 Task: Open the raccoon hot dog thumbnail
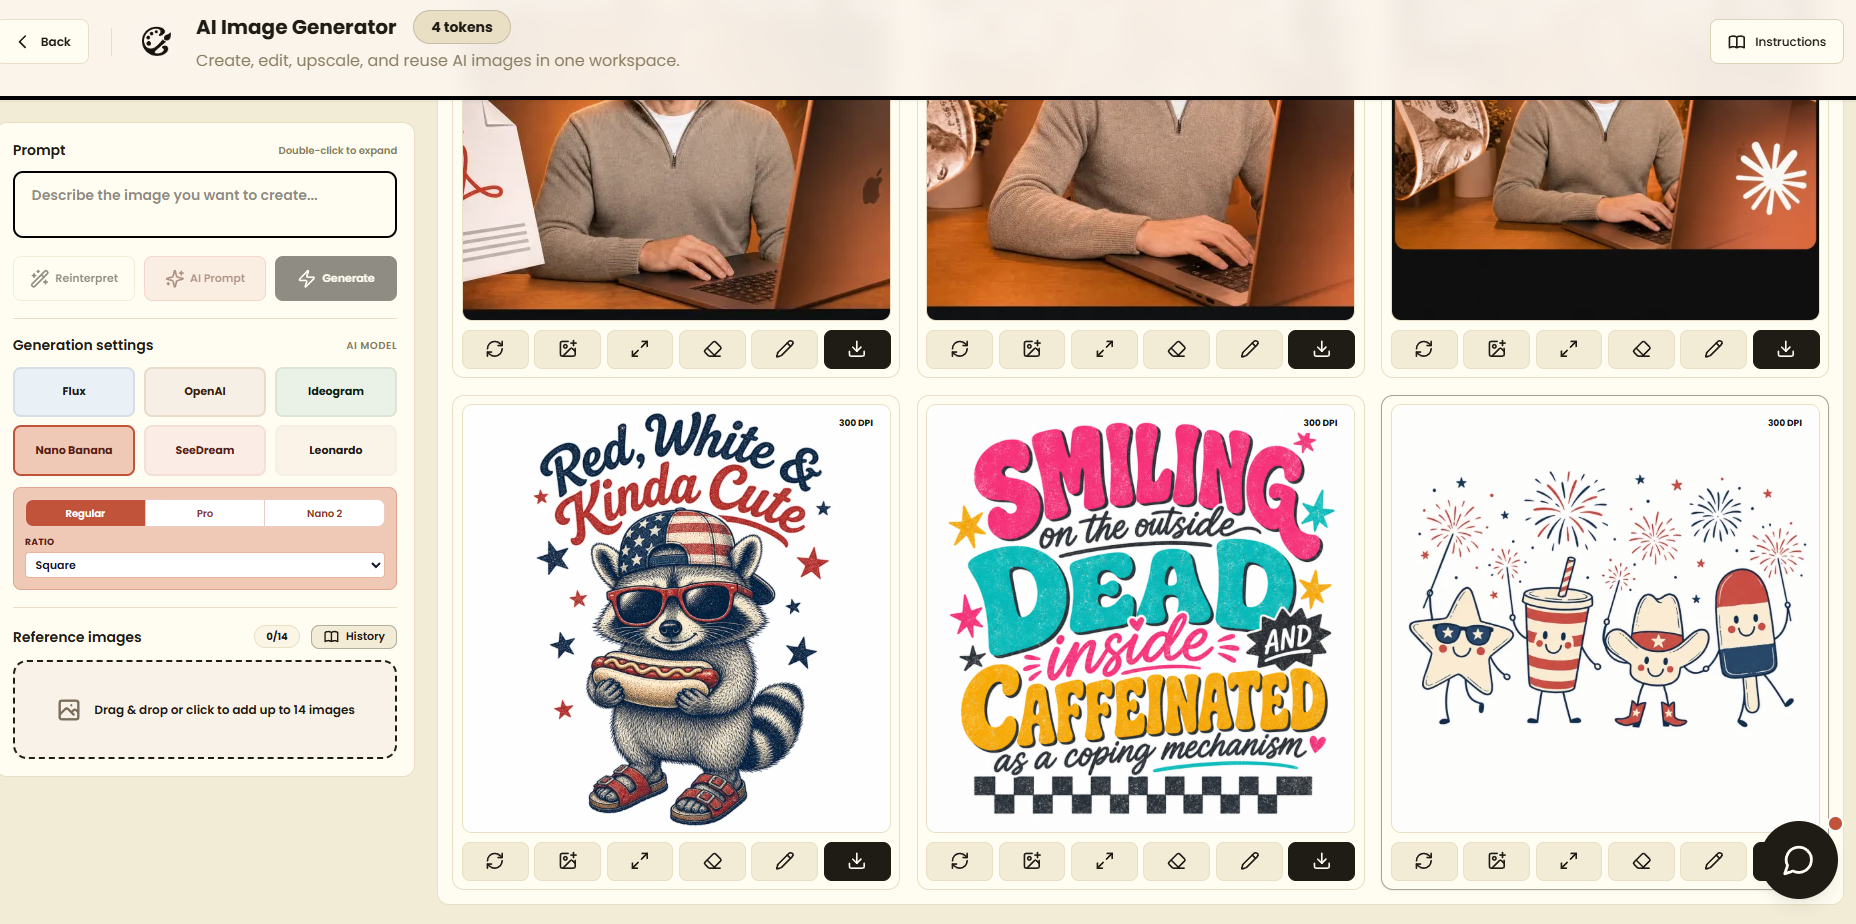click(x=676, y=618)
